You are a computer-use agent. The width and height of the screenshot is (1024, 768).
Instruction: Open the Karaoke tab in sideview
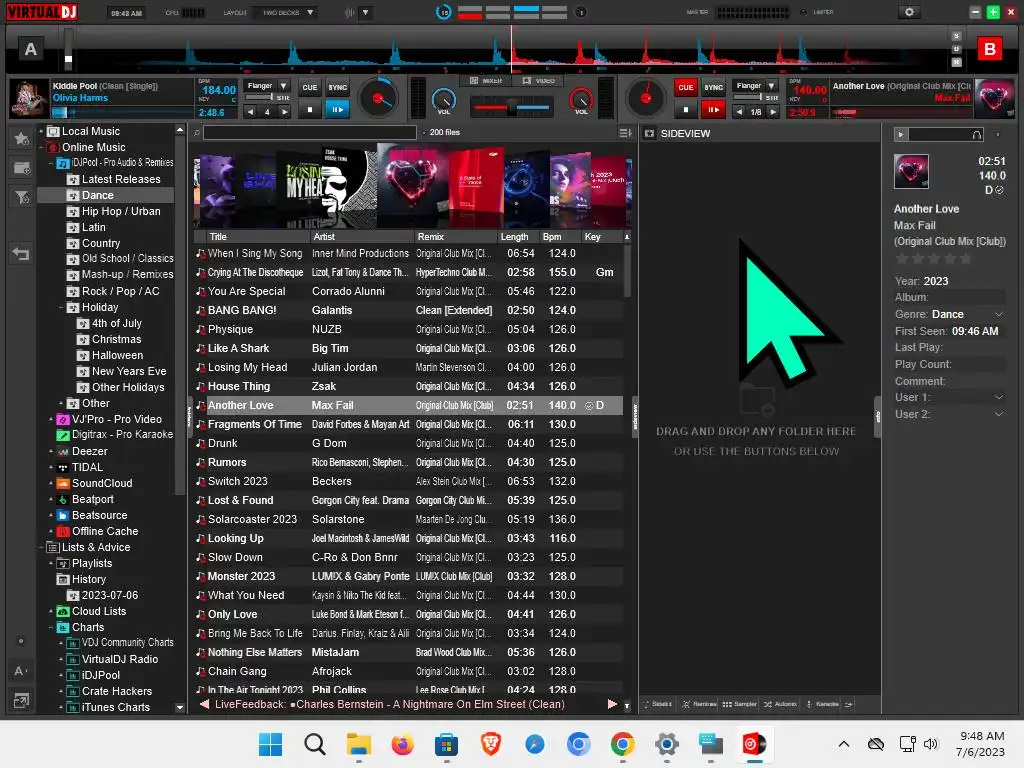pyautogui.click(x=823, y=704)
